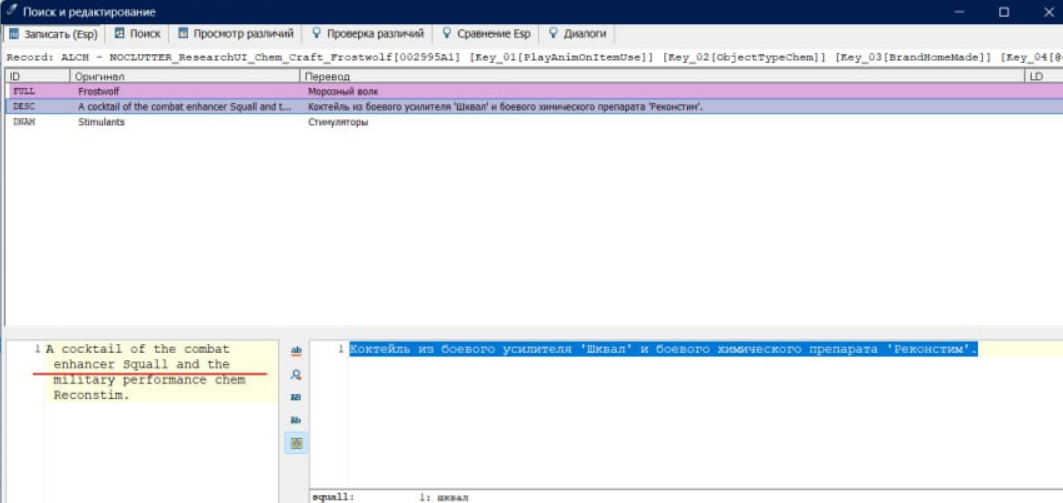The width and height of the screenshot is (1063, 503).
Task: Open the Записать (Esp) tab
Action: point(54,34)
